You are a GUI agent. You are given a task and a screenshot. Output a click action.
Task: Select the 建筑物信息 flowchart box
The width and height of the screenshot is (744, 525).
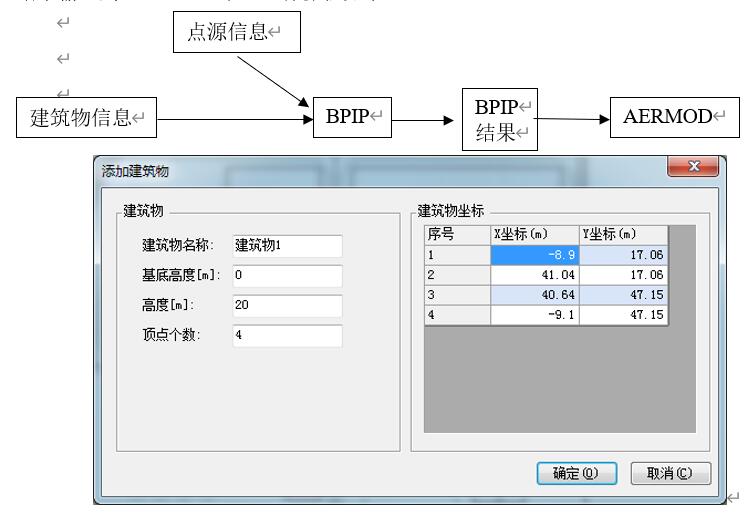pyautogui.click(x=87, y=118)
